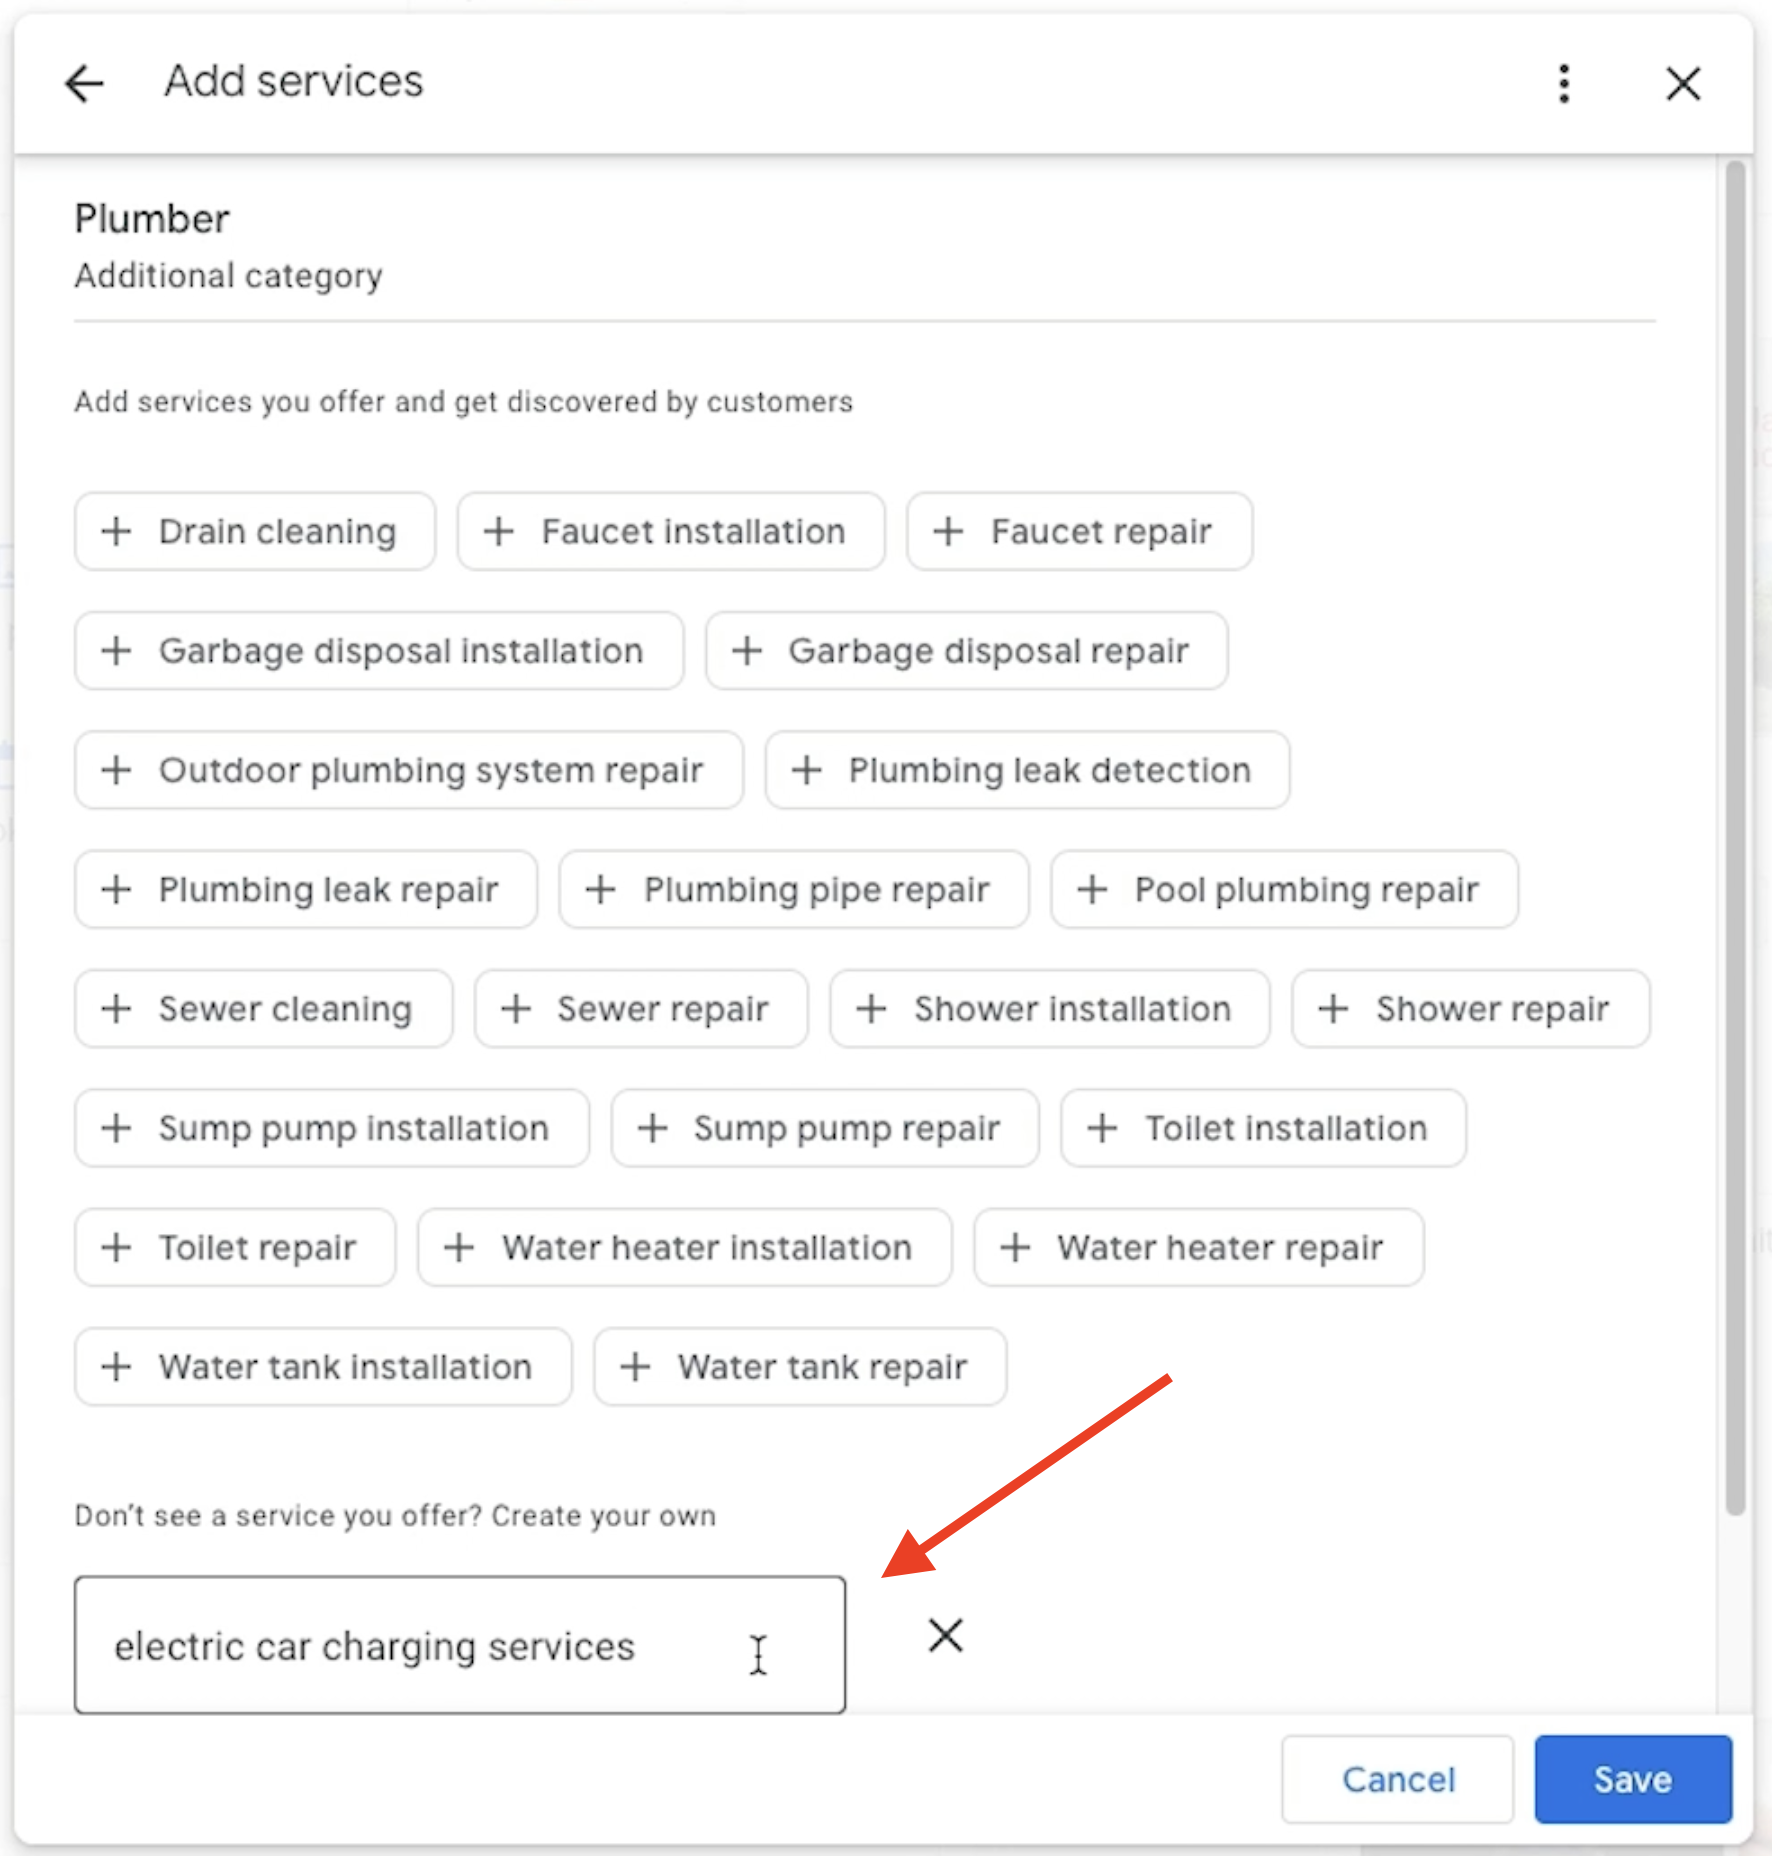The width and height of the screenshot is (1772, 1856).
Task: Select the Faucet repair chip
Action: (x=1078, y=531)
